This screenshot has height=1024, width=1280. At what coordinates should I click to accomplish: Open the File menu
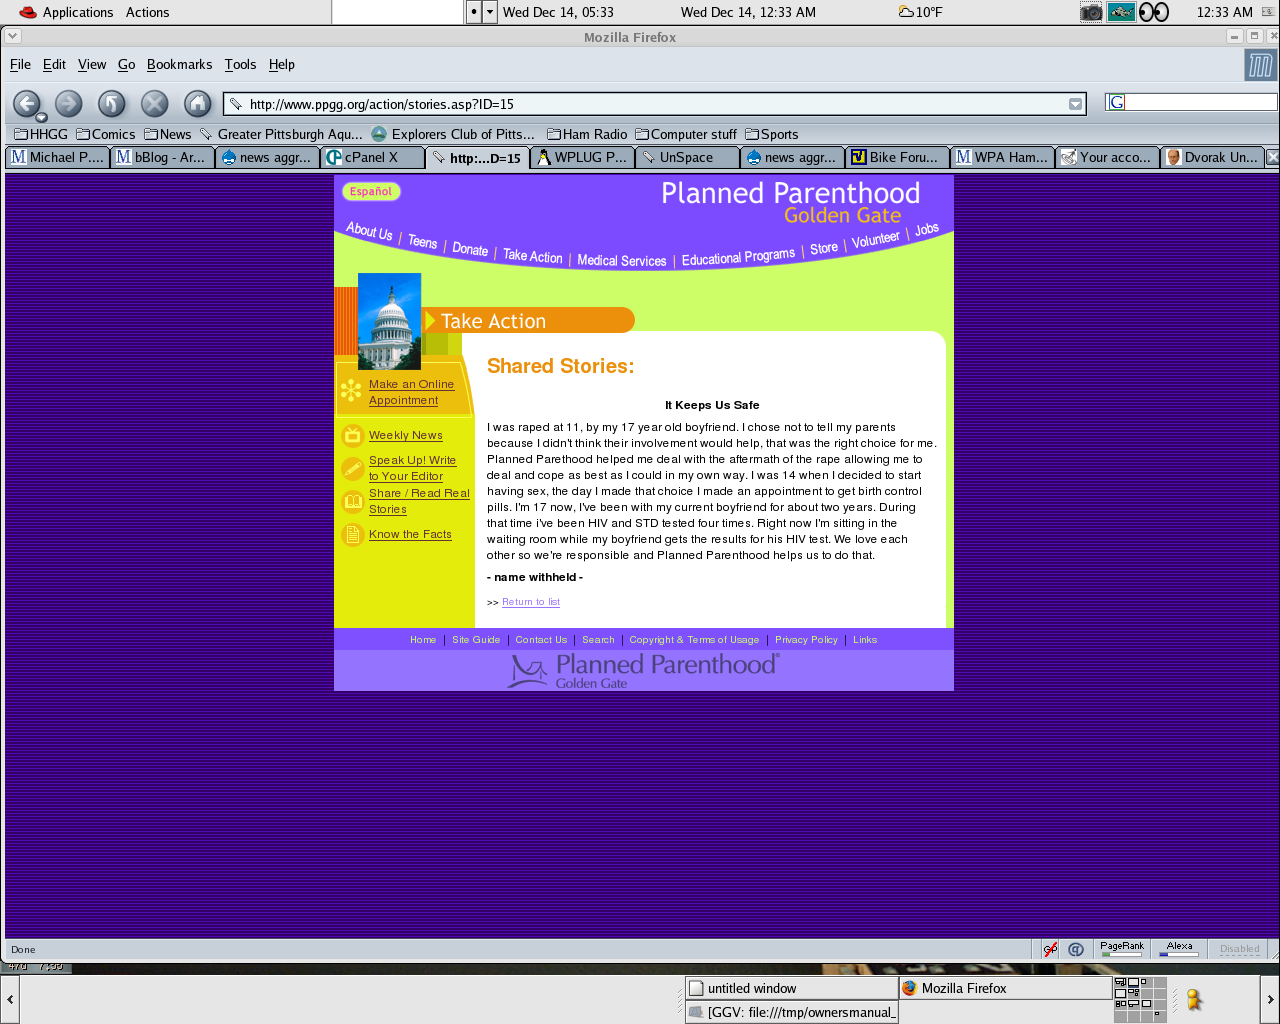coord(20,64)
